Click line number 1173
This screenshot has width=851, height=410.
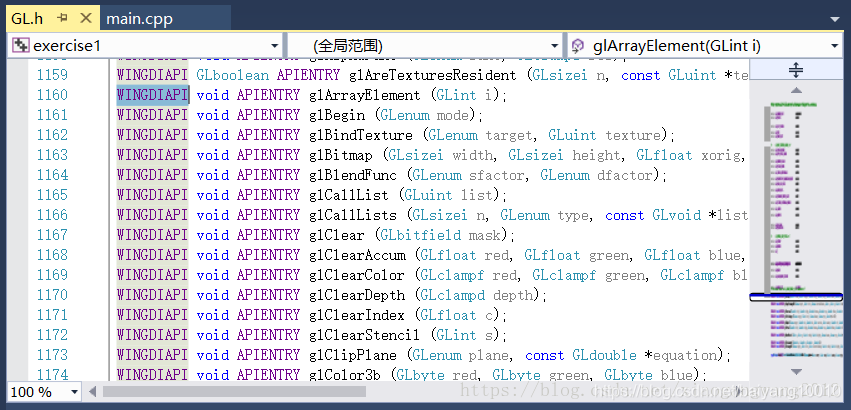52,355
